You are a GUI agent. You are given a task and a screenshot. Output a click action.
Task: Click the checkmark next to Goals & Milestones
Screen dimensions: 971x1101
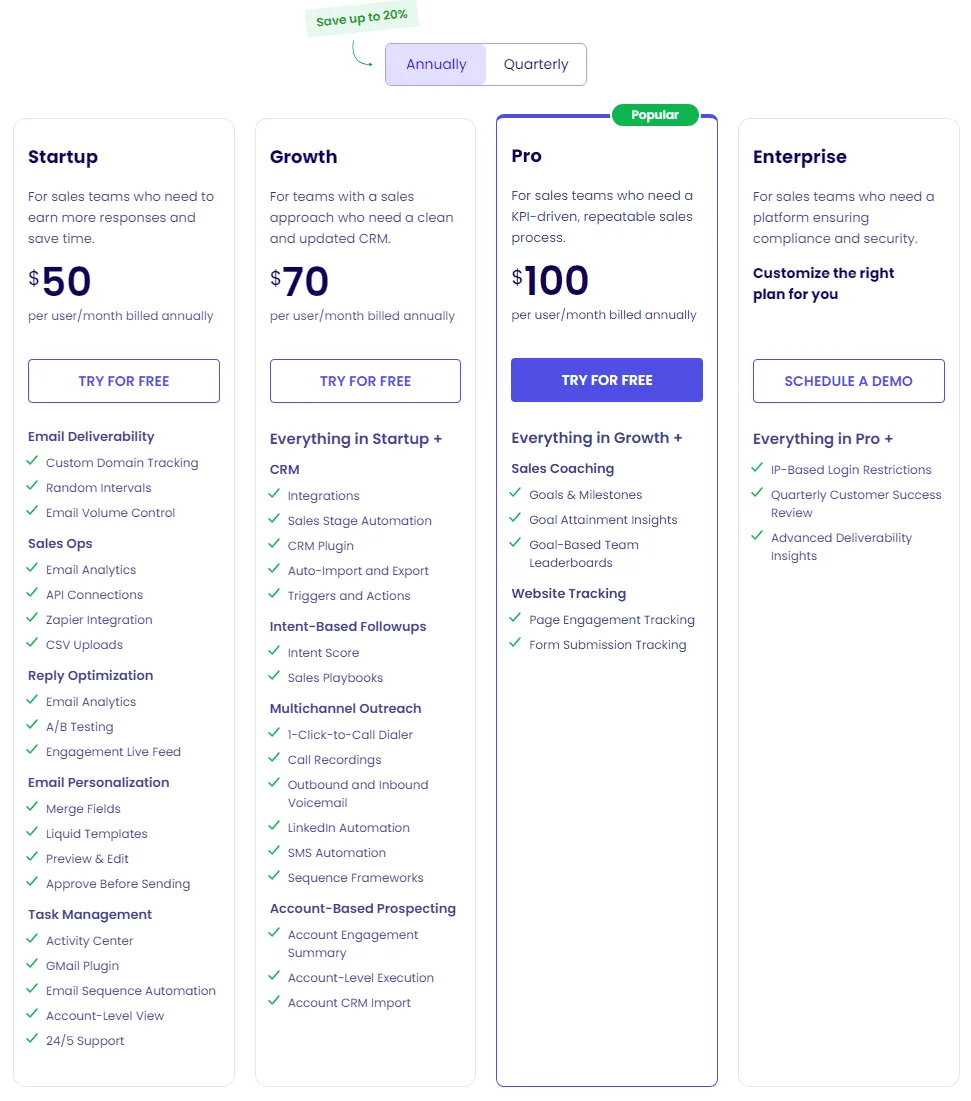(x=516, y=494)
